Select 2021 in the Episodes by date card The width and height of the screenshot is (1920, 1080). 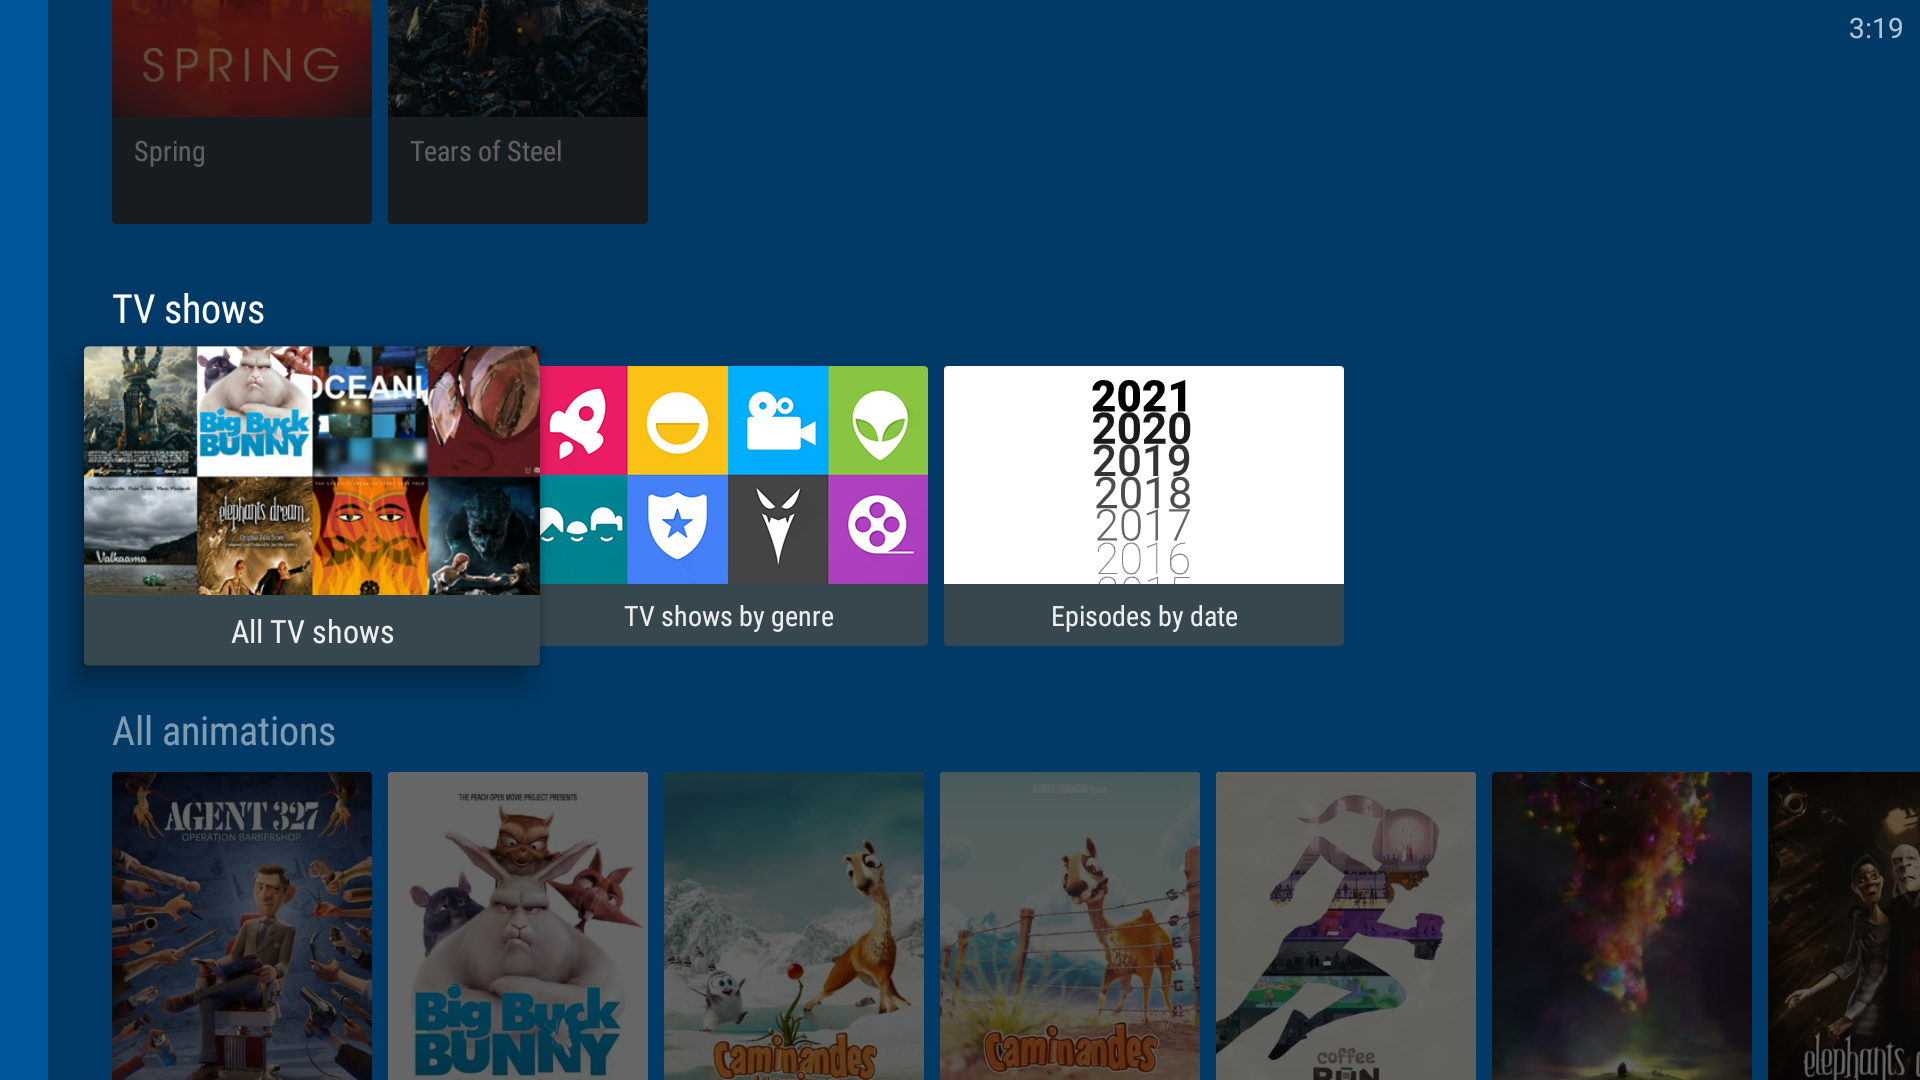1141,396
